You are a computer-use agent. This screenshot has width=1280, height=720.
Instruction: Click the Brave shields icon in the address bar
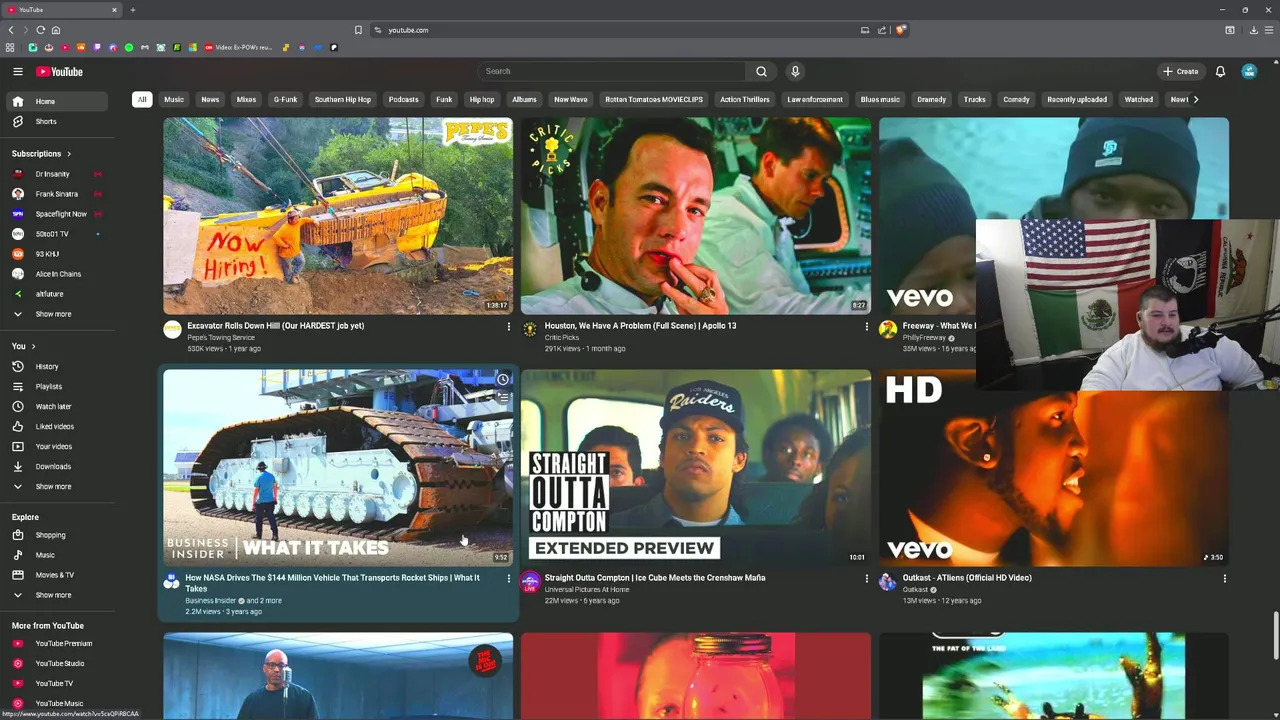[x=900, y=30]
